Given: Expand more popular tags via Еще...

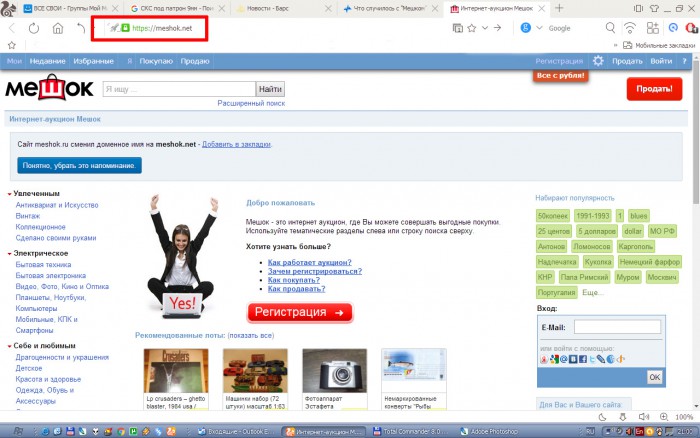Looking at the screenshot, I should 592,292.
